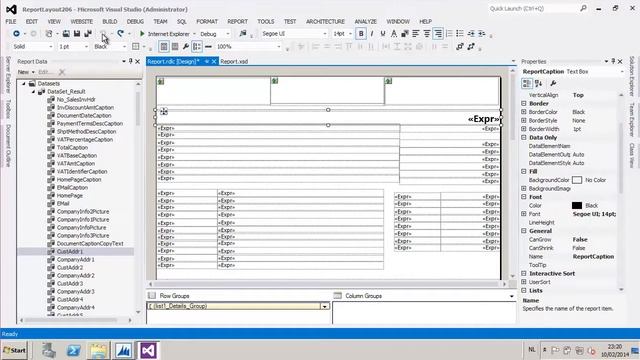Click the Font Color black swatch
Screen dimensions: 640x360
coord(577,205)
